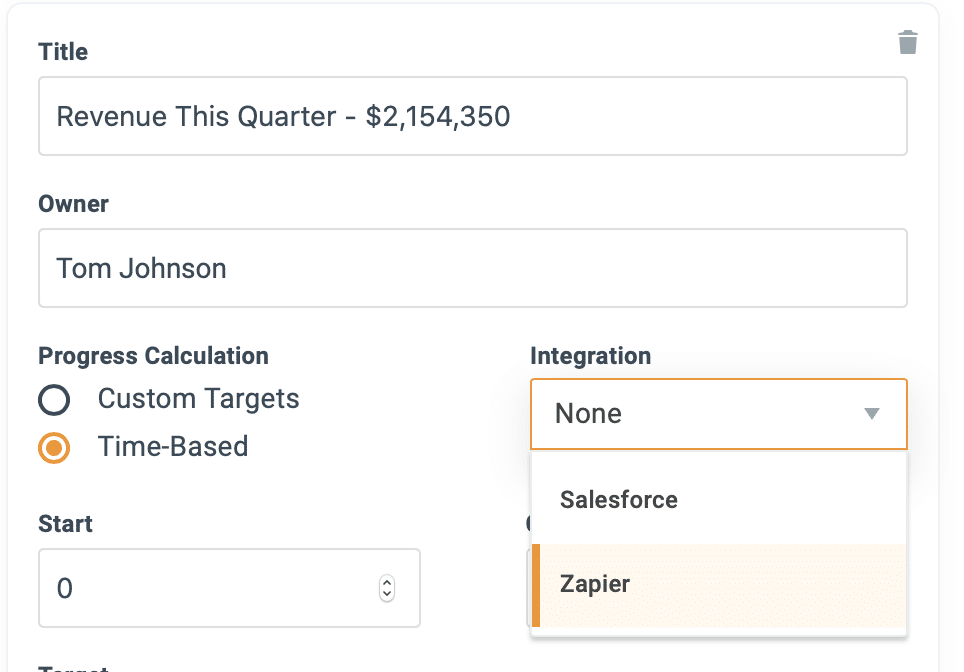Click the Time-Based label text
Screen dimensions: 964x672
tap(172, 446)
